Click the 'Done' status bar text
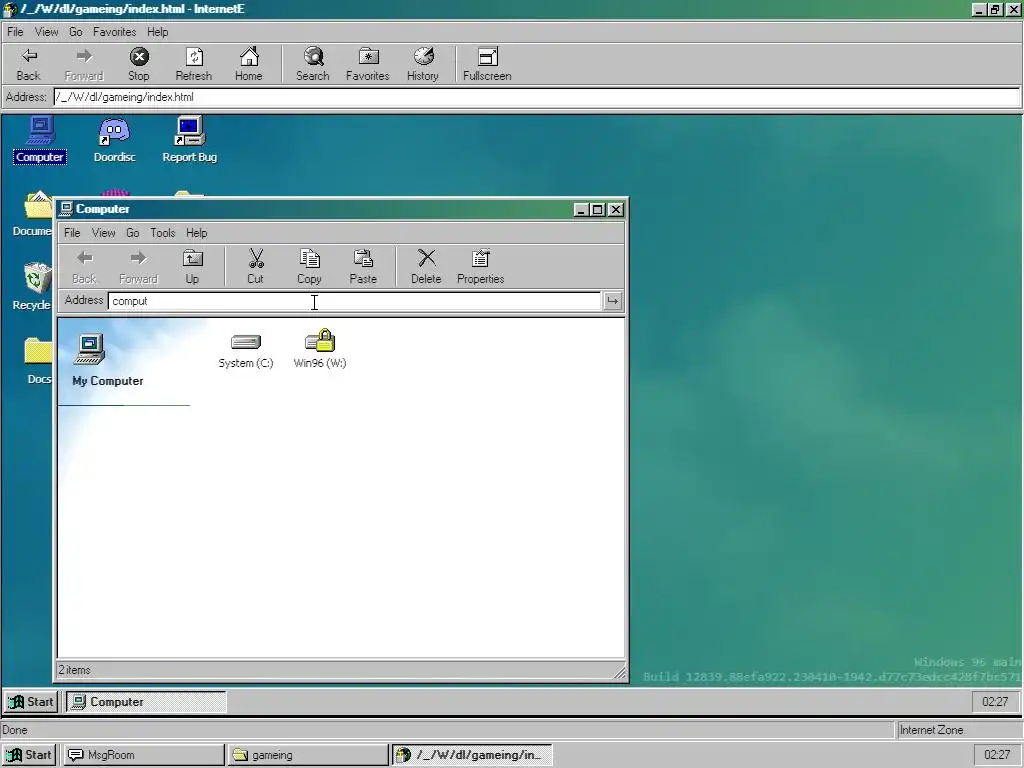The height and width of the screenshot is (768, 1024). pyautogui.click(x=14, y=730)
